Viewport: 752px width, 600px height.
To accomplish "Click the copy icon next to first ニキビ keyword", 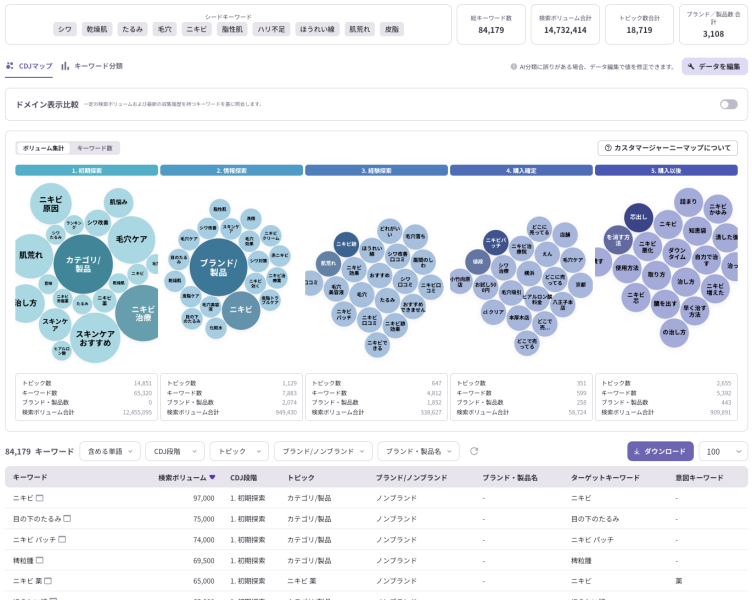I will tap(40, 498).
